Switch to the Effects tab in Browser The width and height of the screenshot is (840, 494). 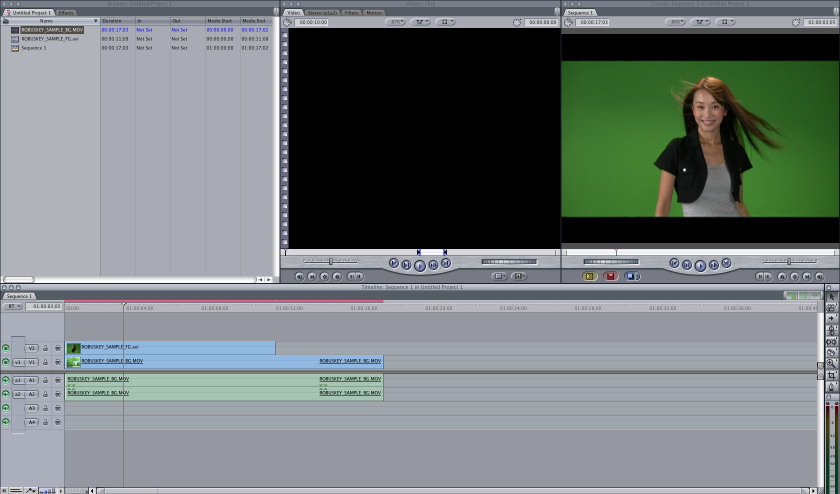pos(66,12)
